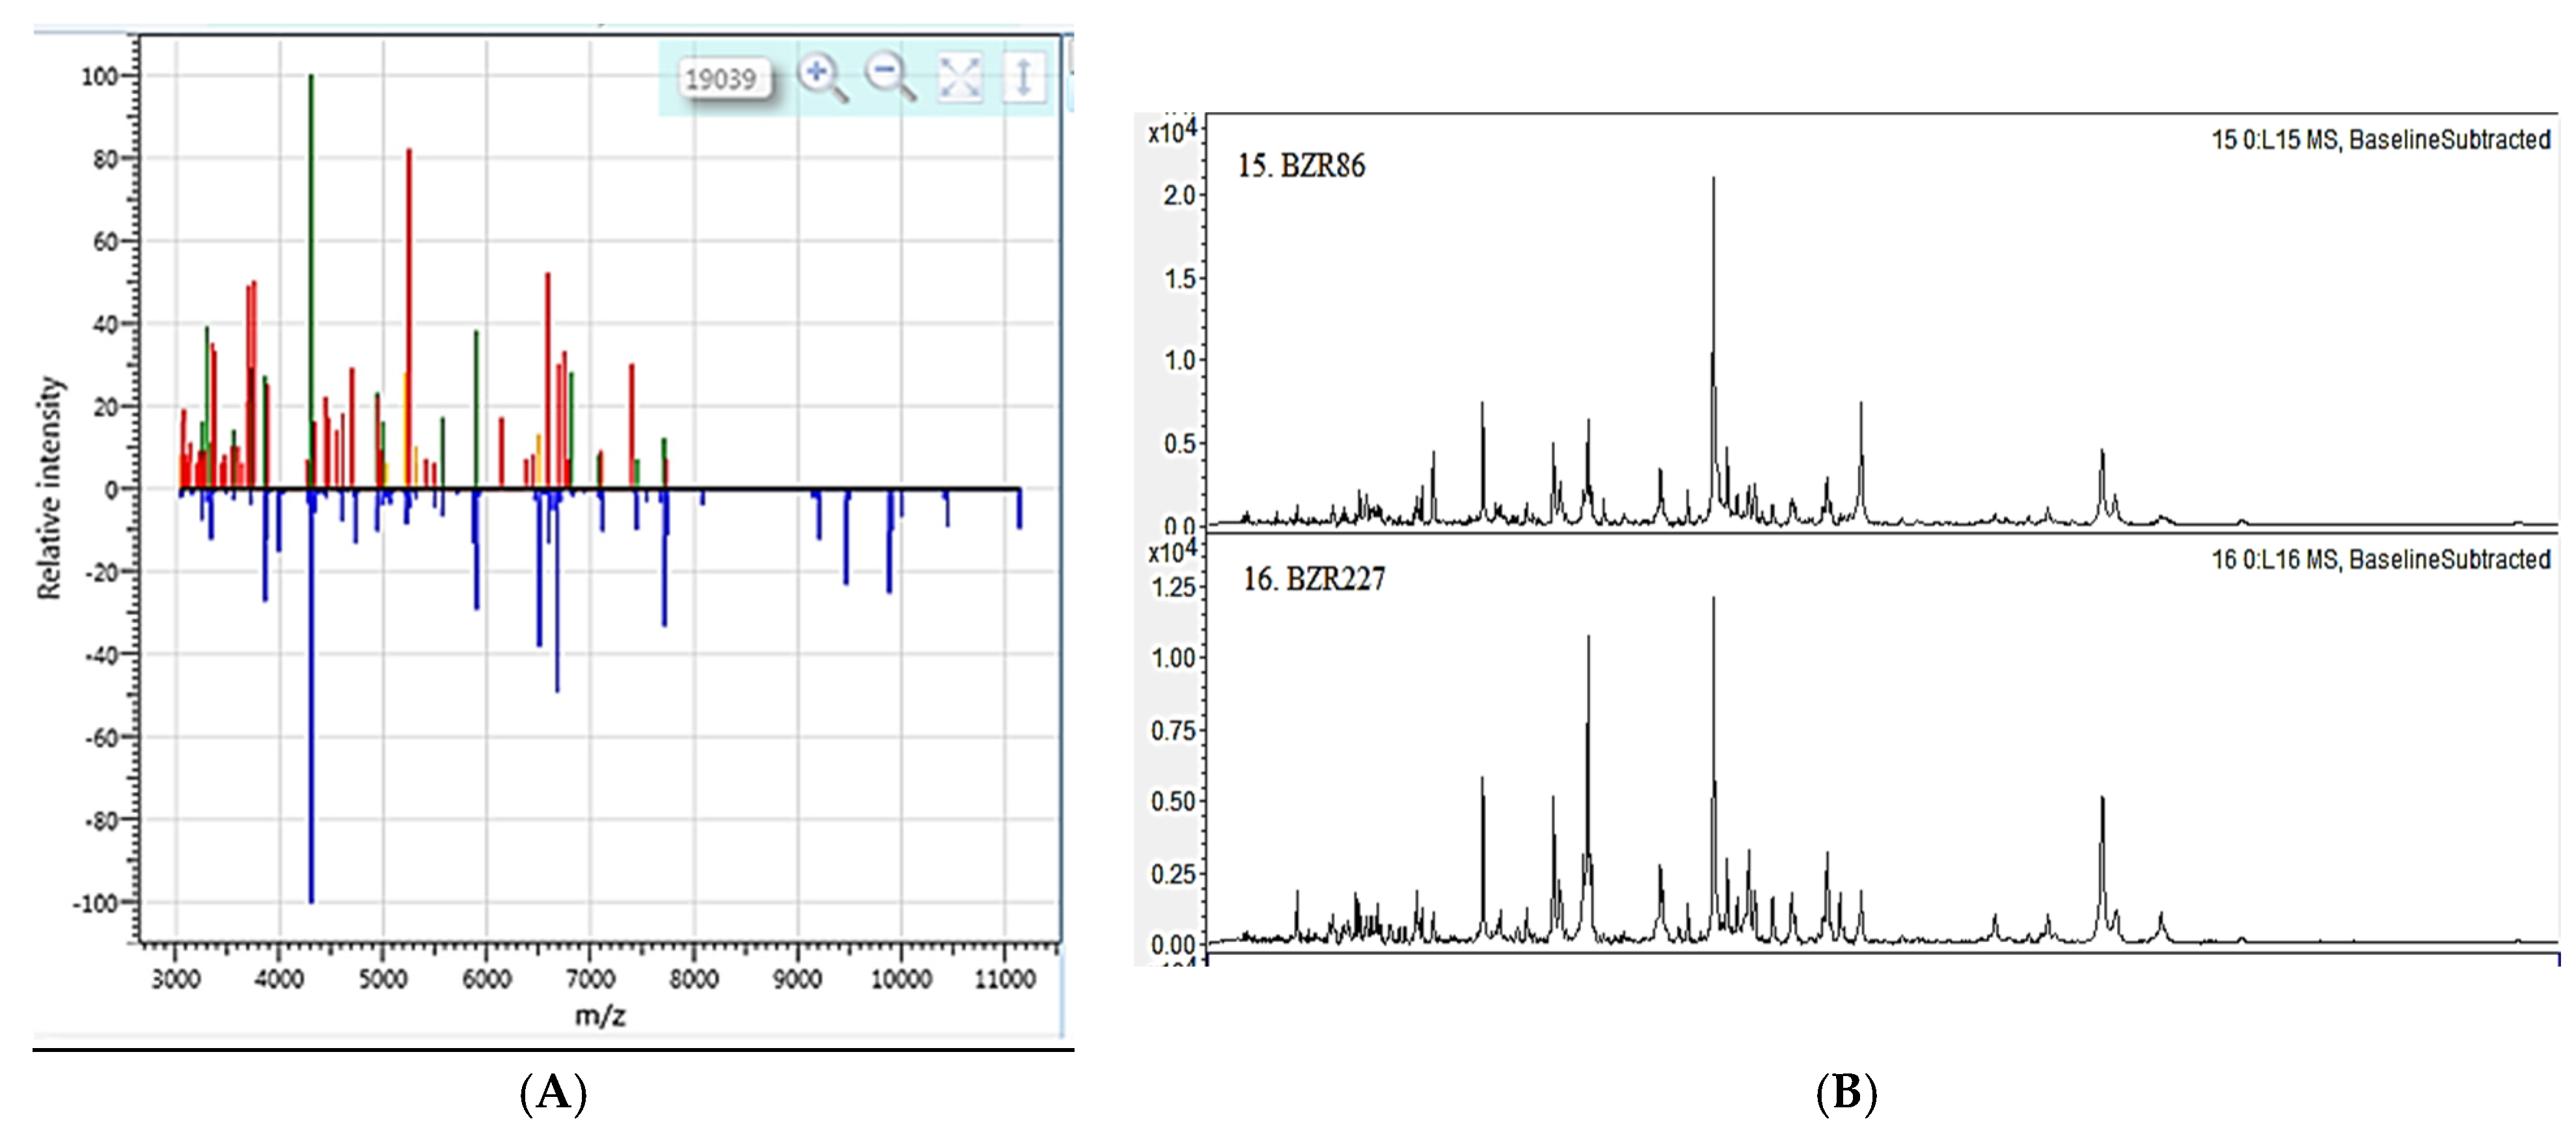Click the fit-to-view expand arrows icon
Image resolution: width=2576 pixels, height=1134 pixels.
(x=959, y=78)
